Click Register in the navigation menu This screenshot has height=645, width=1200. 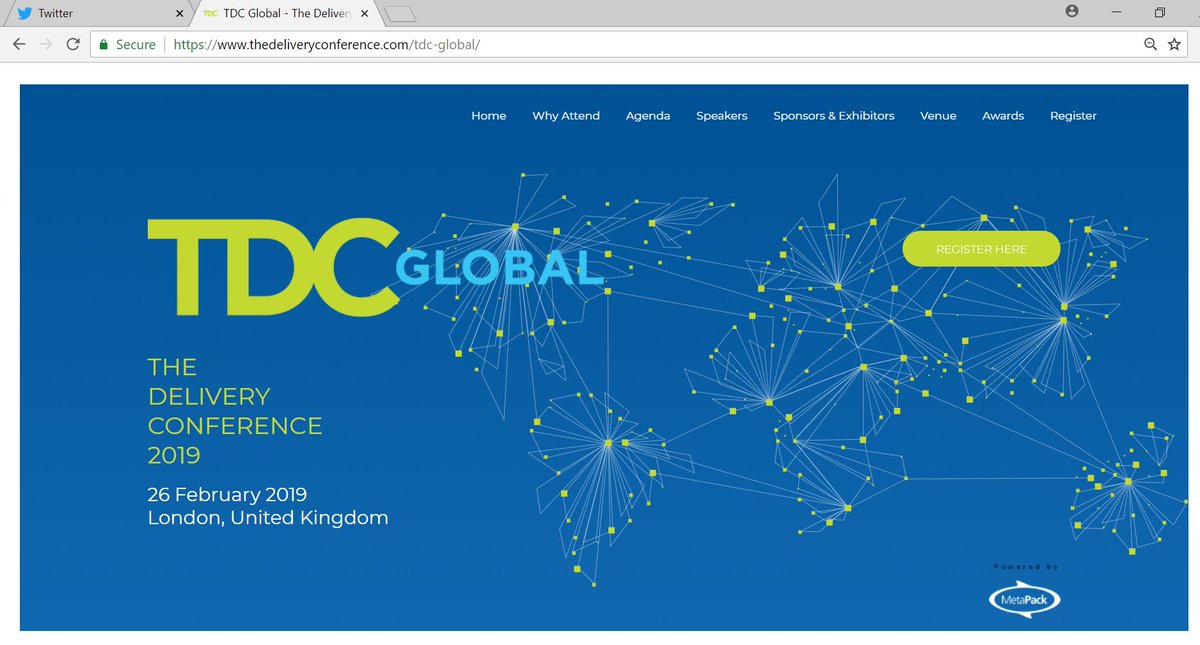coord(1073,116)
